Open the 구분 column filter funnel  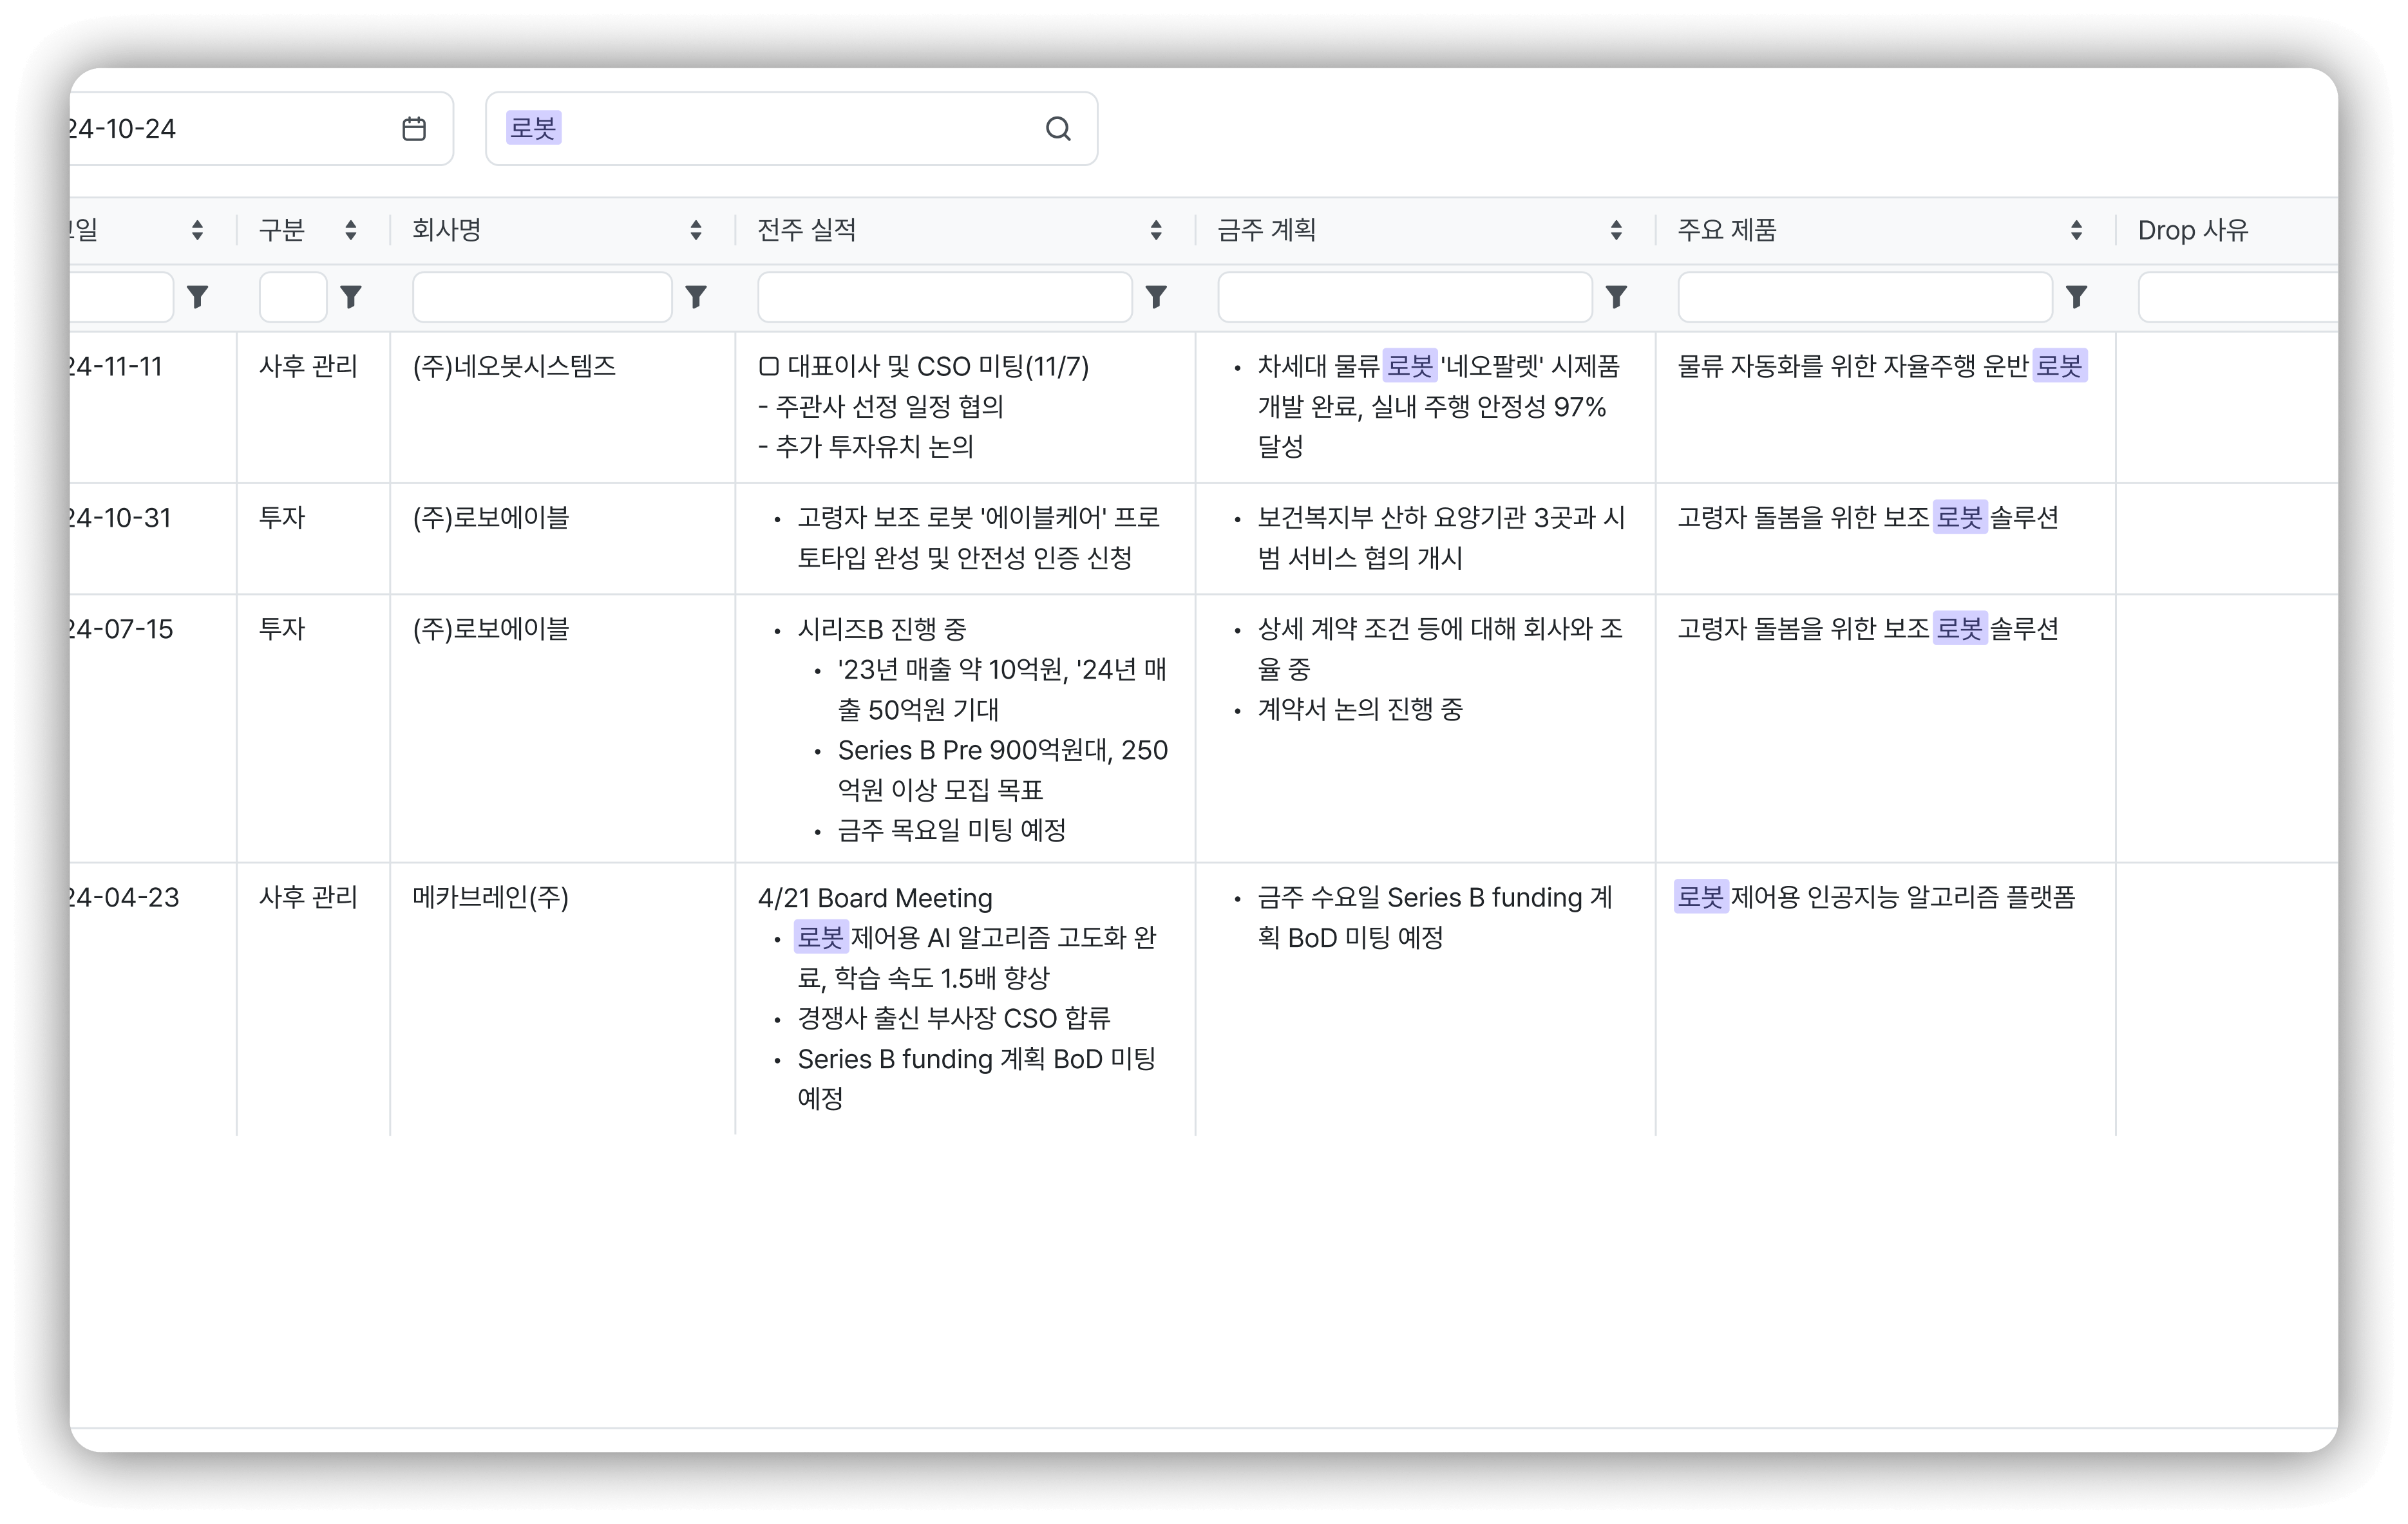351,297
